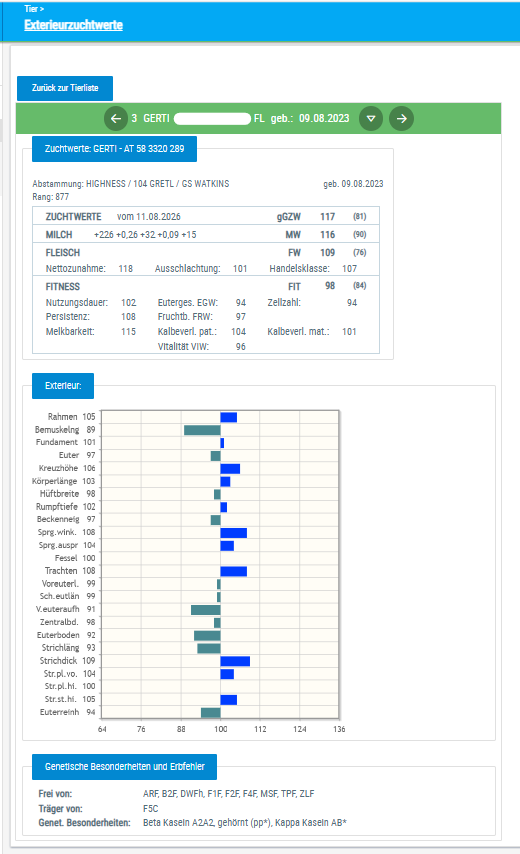Click the Rahmen blue bar
The height and width of the screenshot is (854, 520).
click(229, 418)
